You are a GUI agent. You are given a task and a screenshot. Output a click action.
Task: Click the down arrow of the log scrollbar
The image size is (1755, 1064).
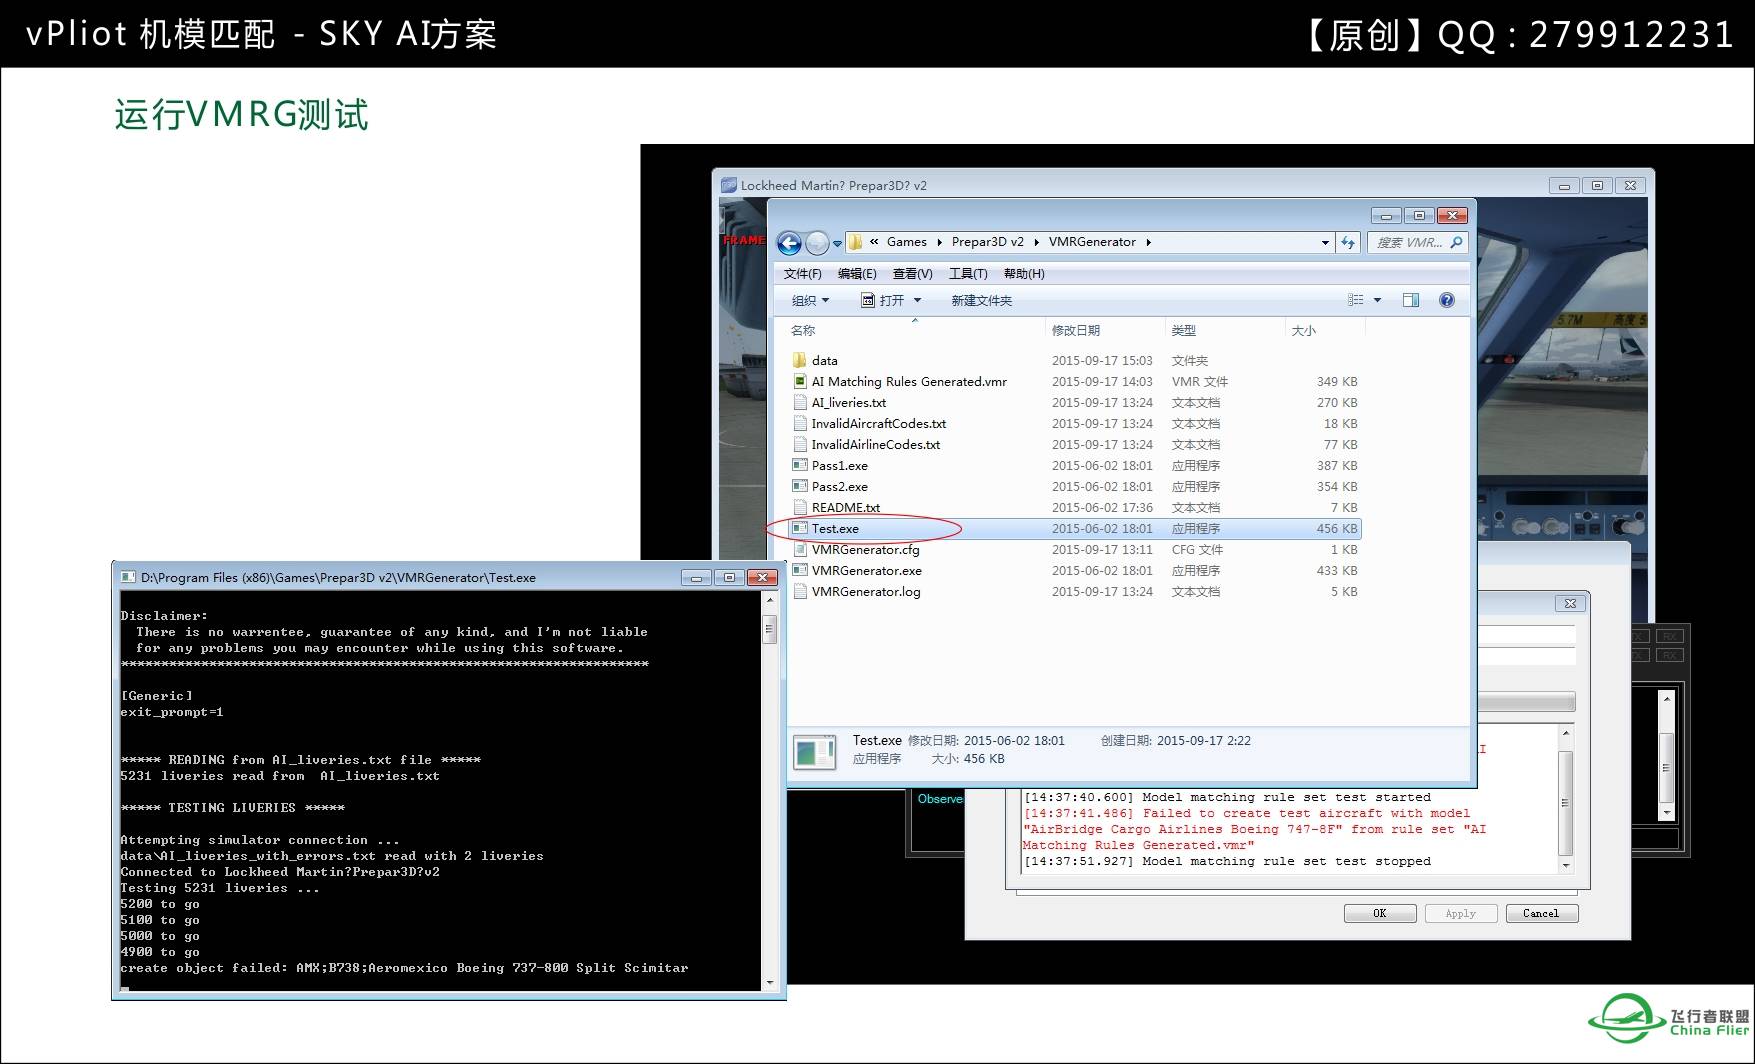tap(1566, 865)
